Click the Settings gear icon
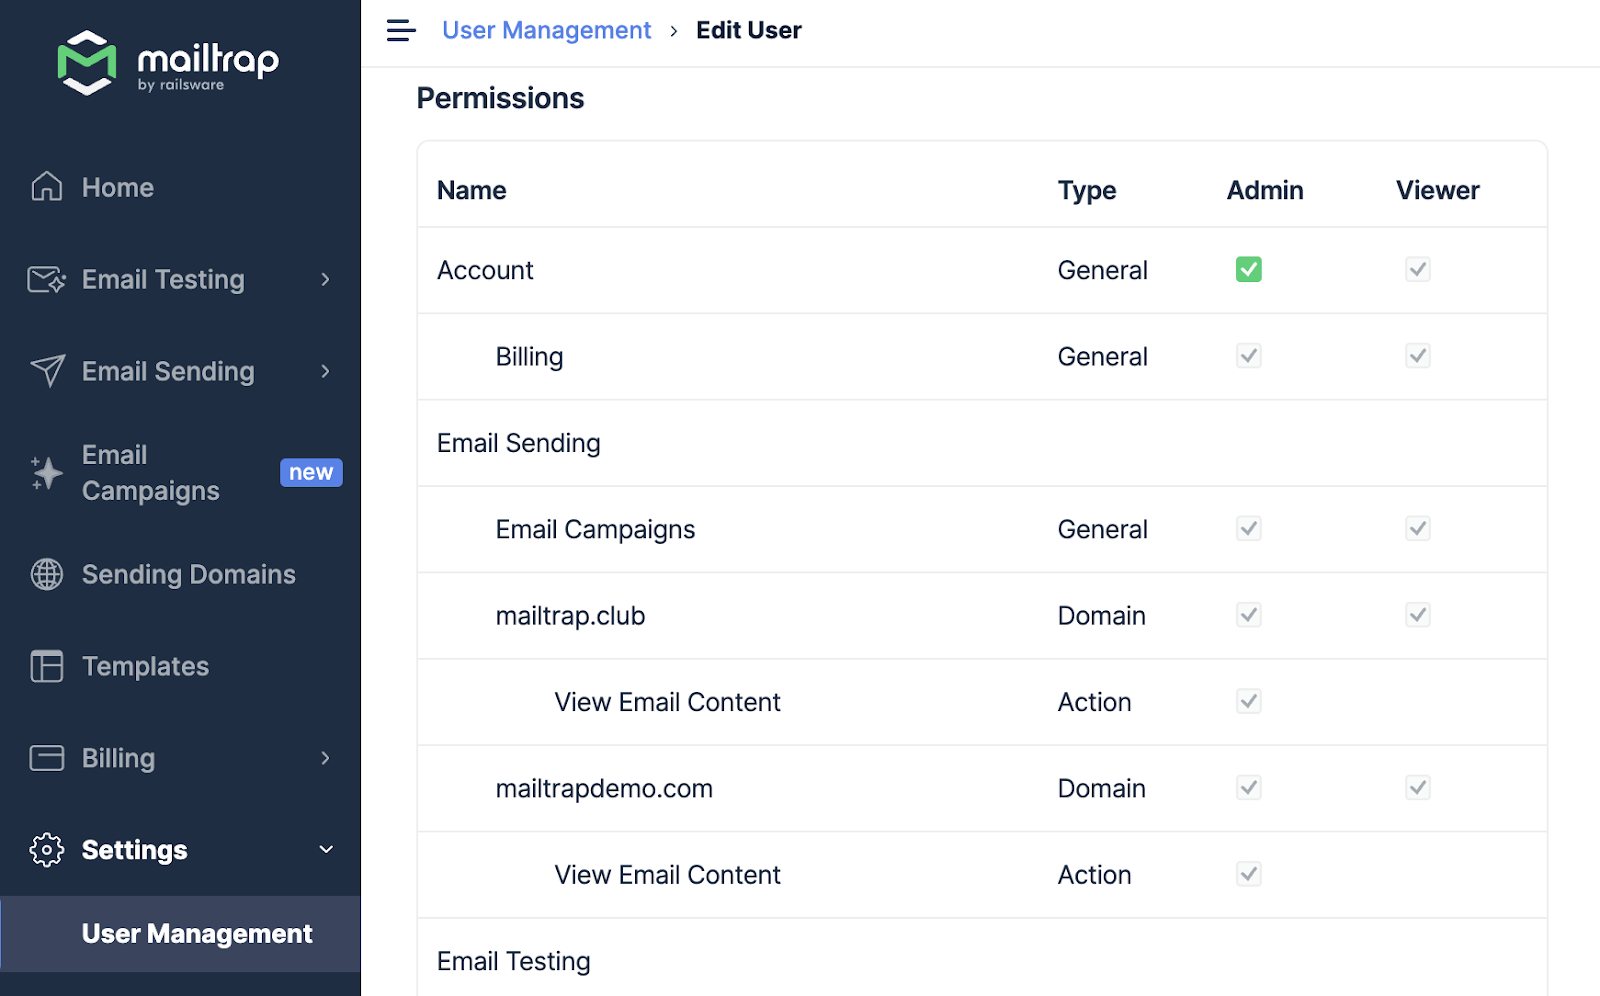1600x996 pixels. 47,850
